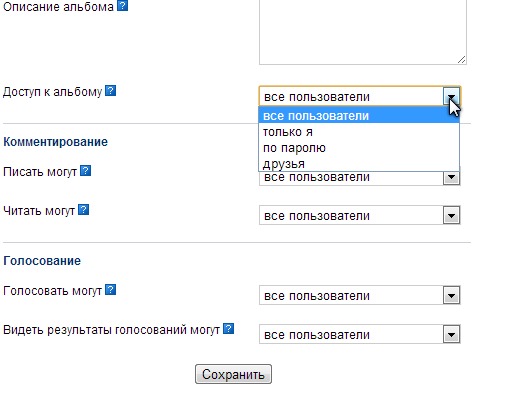The width and height of the screenshot is (522, 407).
Task: Open help icon beside Описание альбома
Action: (x=123, y=5)
